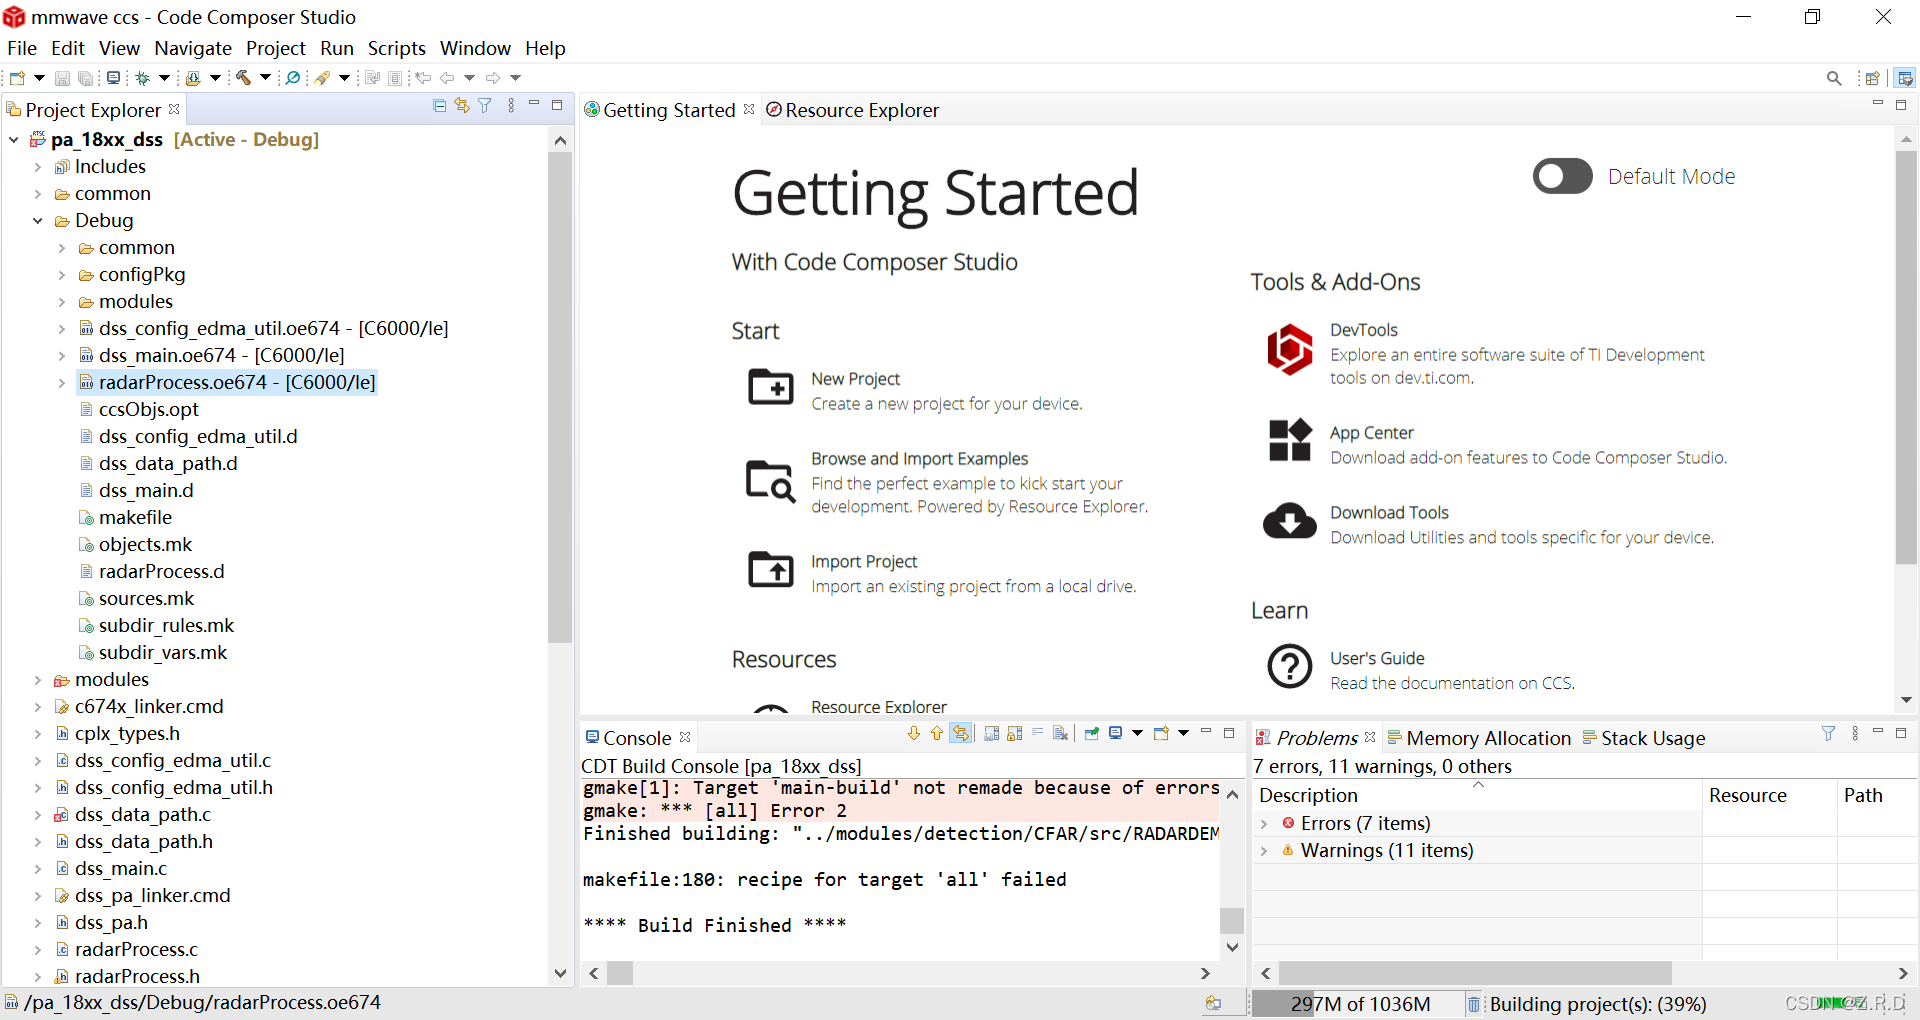Screen dimensions: 1920x1020
Task: Expand the Includes node
Action: tap(38, 167)
